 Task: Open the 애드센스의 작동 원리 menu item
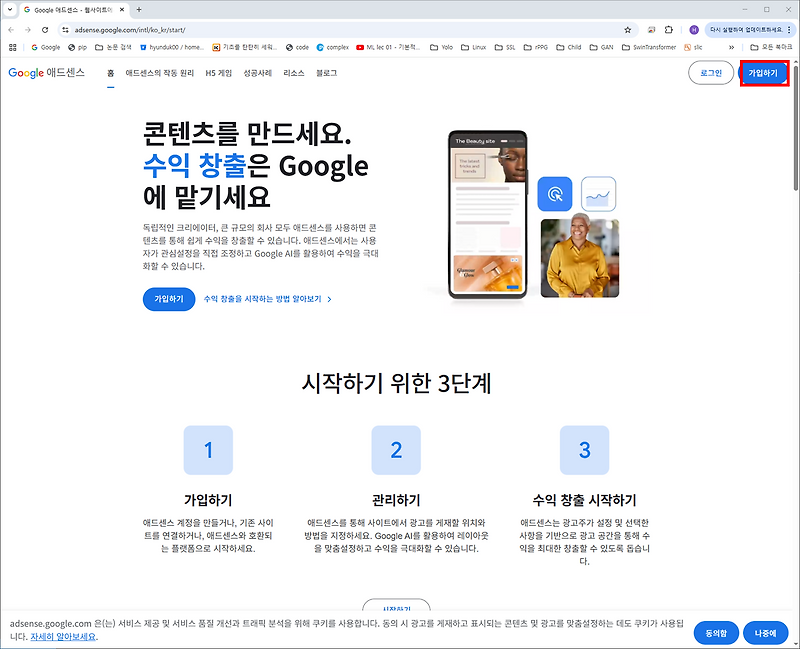[160, 73]
